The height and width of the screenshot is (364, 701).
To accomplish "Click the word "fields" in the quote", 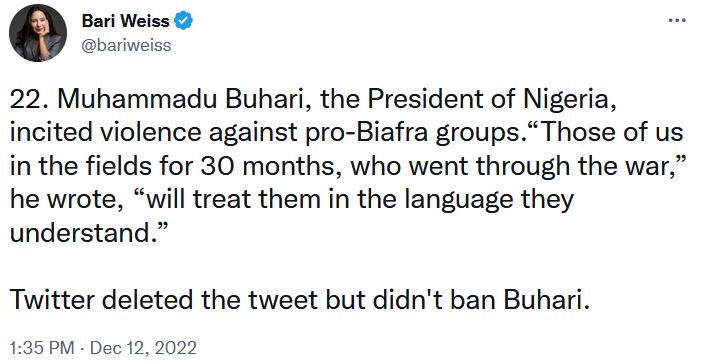I will pos(118,166).
